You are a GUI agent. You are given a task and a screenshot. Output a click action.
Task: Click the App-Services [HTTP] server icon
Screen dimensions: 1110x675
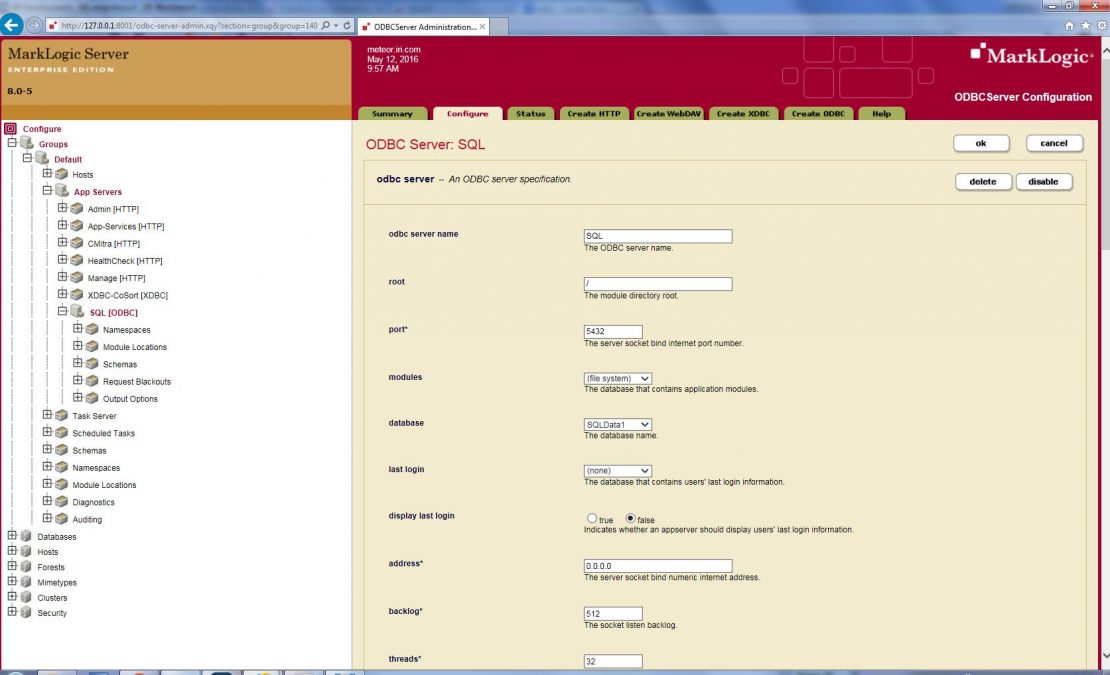tap(76, 226)
